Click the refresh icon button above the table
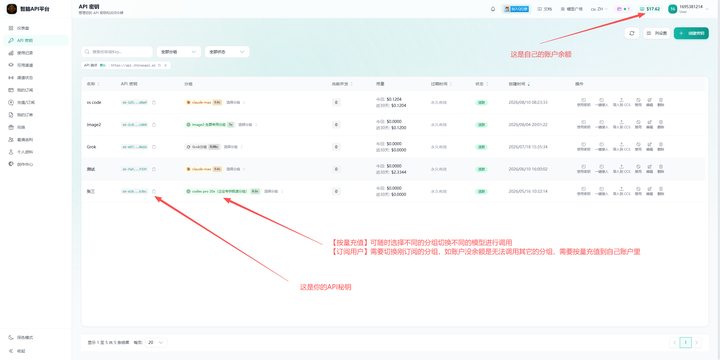This screenshot has width=720, height=360. [632, 33]
